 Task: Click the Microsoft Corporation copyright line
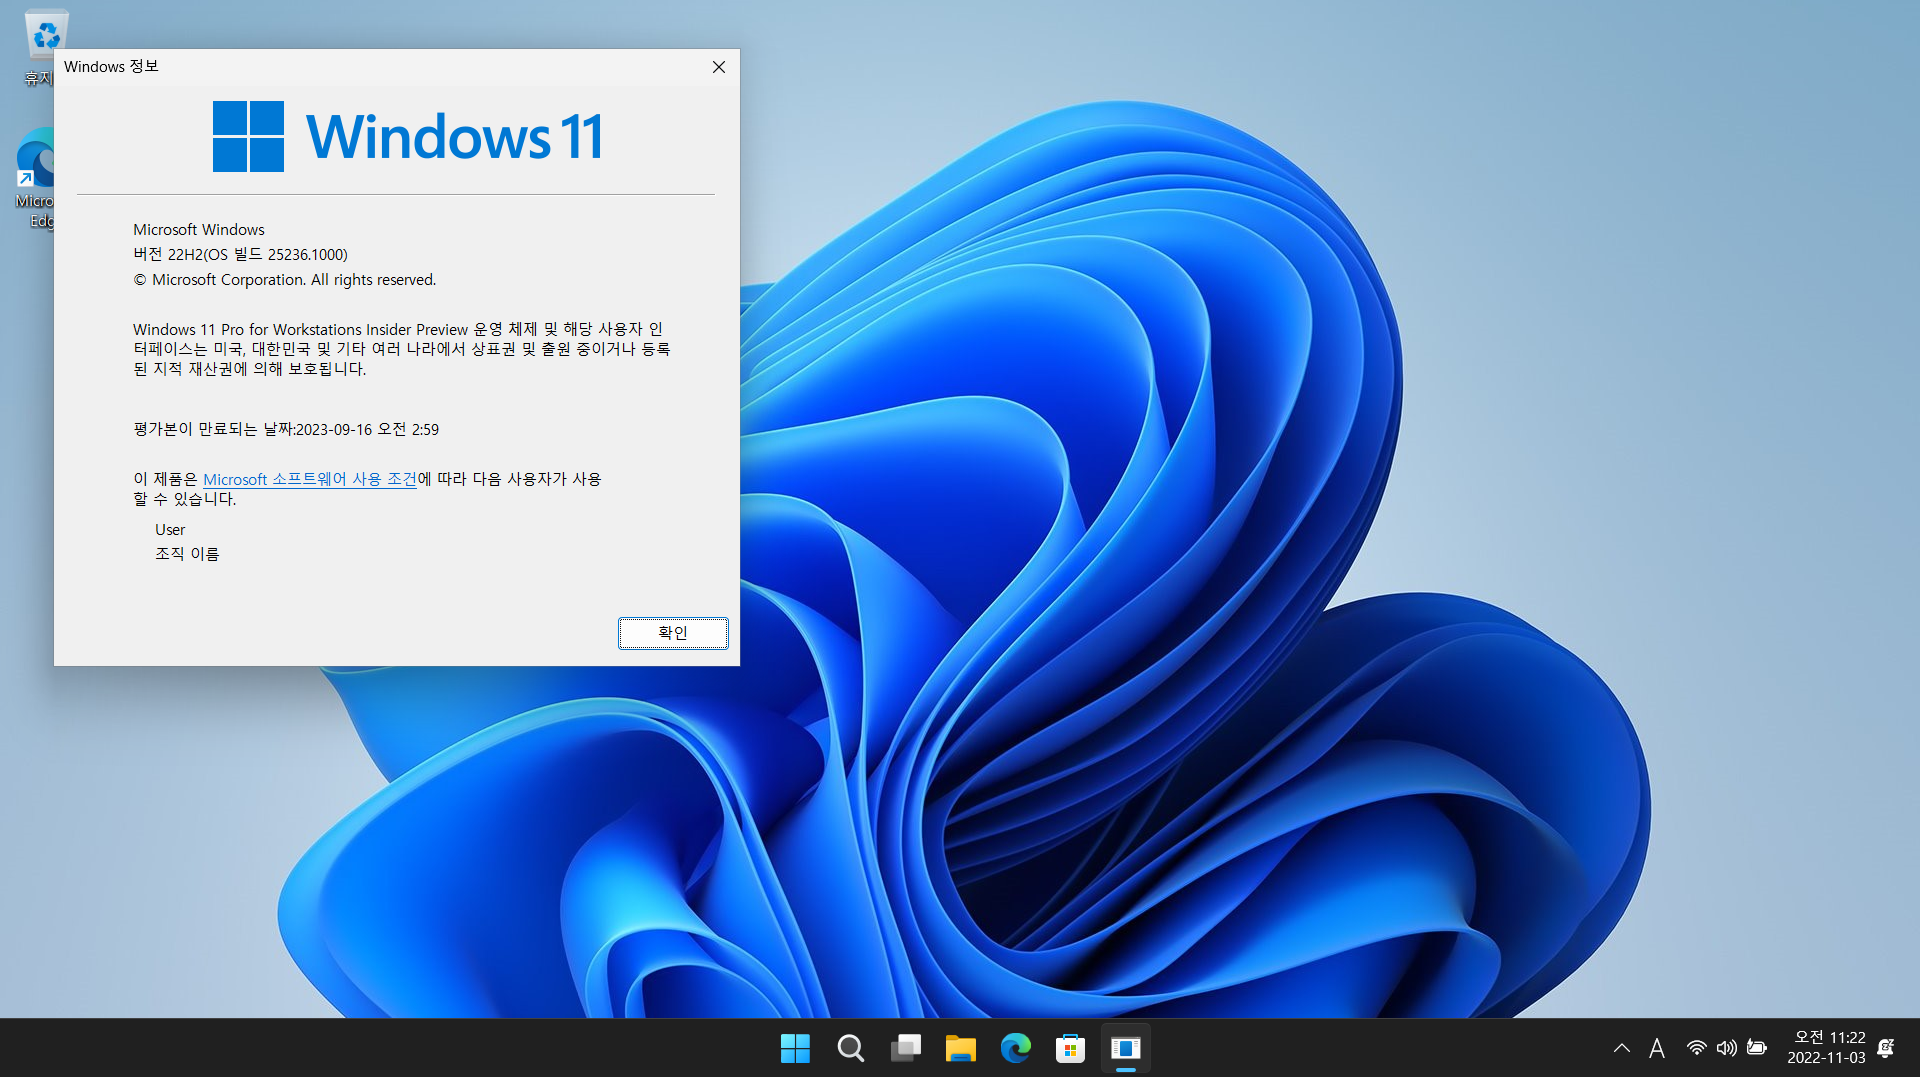pos(285,279)
